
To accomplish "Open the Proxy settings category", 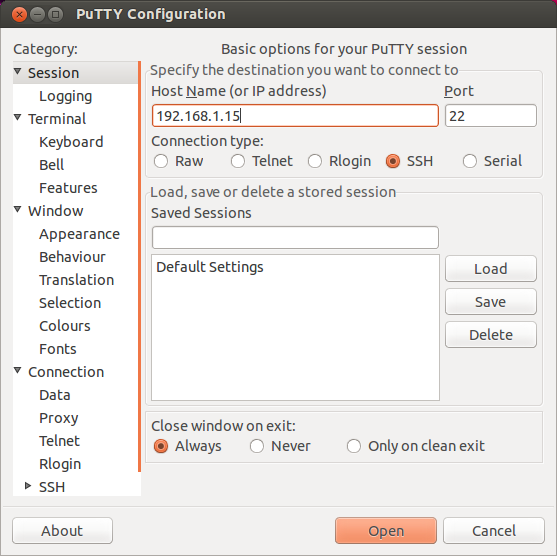I will [59, 418].
